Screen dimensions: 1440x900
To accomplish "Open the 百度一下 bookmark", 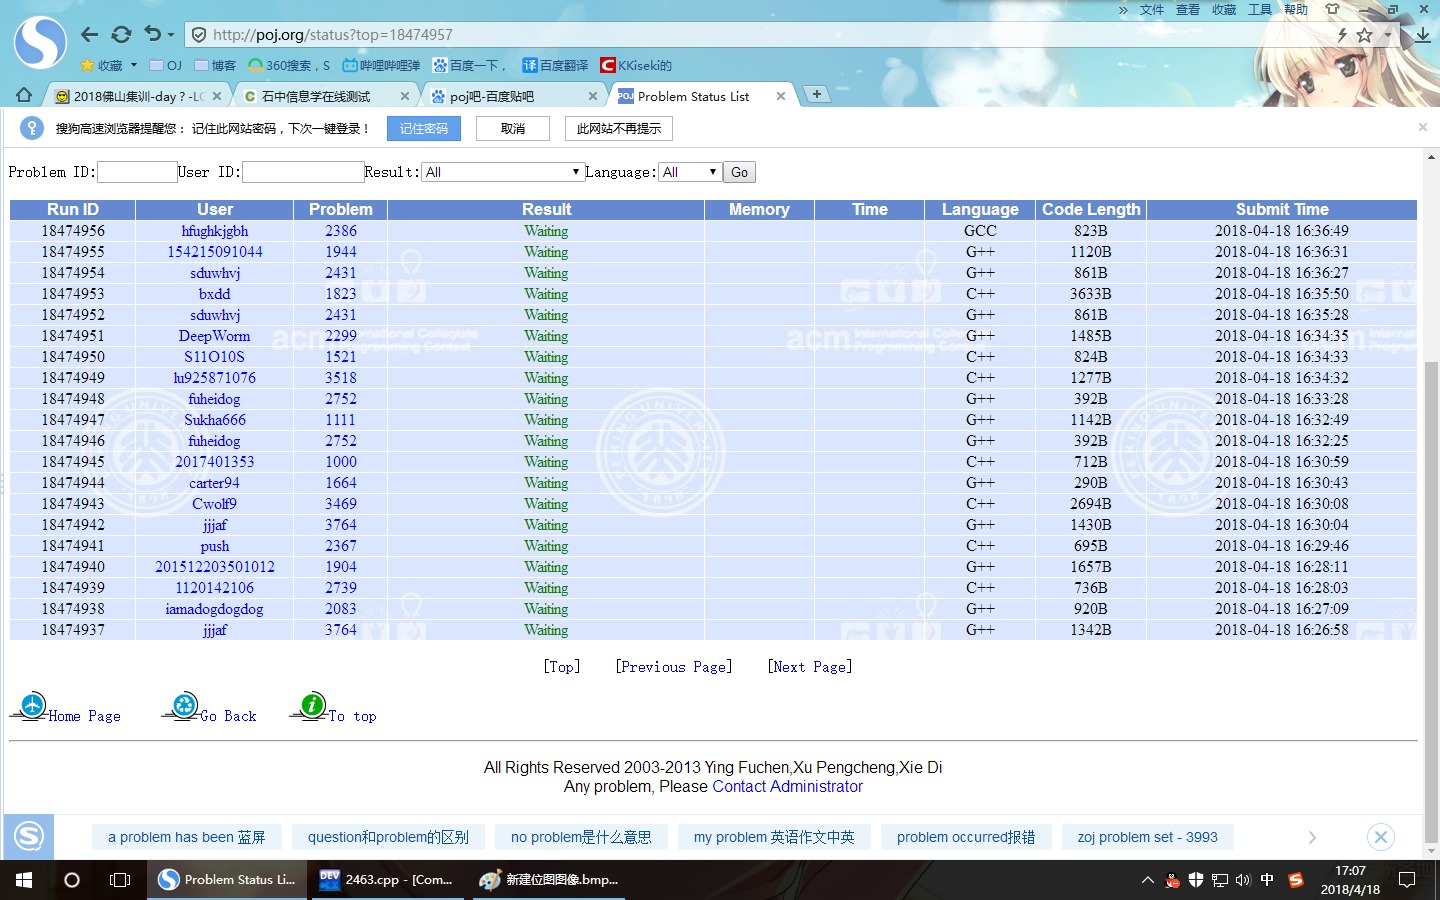I will pyautogui.click(x=470, y=65).
